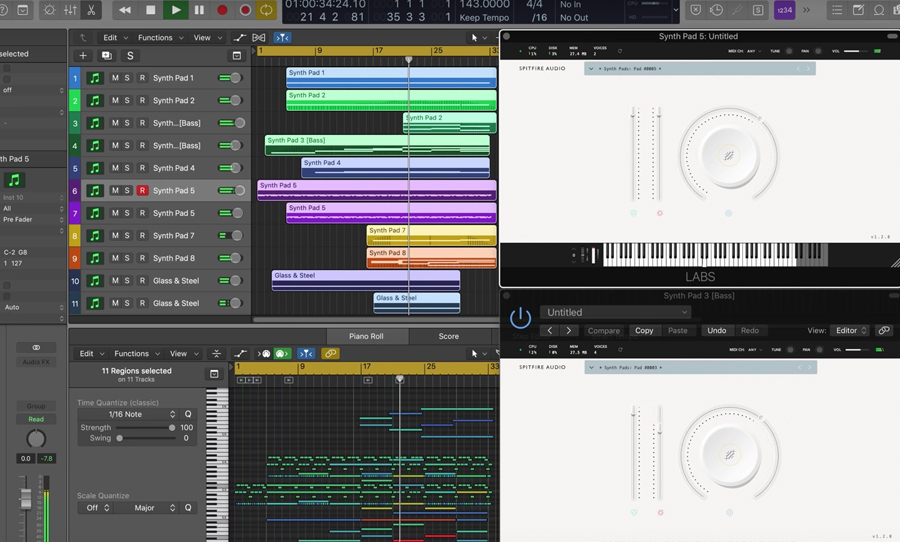
Task: Switch to the Score tab
Action: [x=448, y=336]
